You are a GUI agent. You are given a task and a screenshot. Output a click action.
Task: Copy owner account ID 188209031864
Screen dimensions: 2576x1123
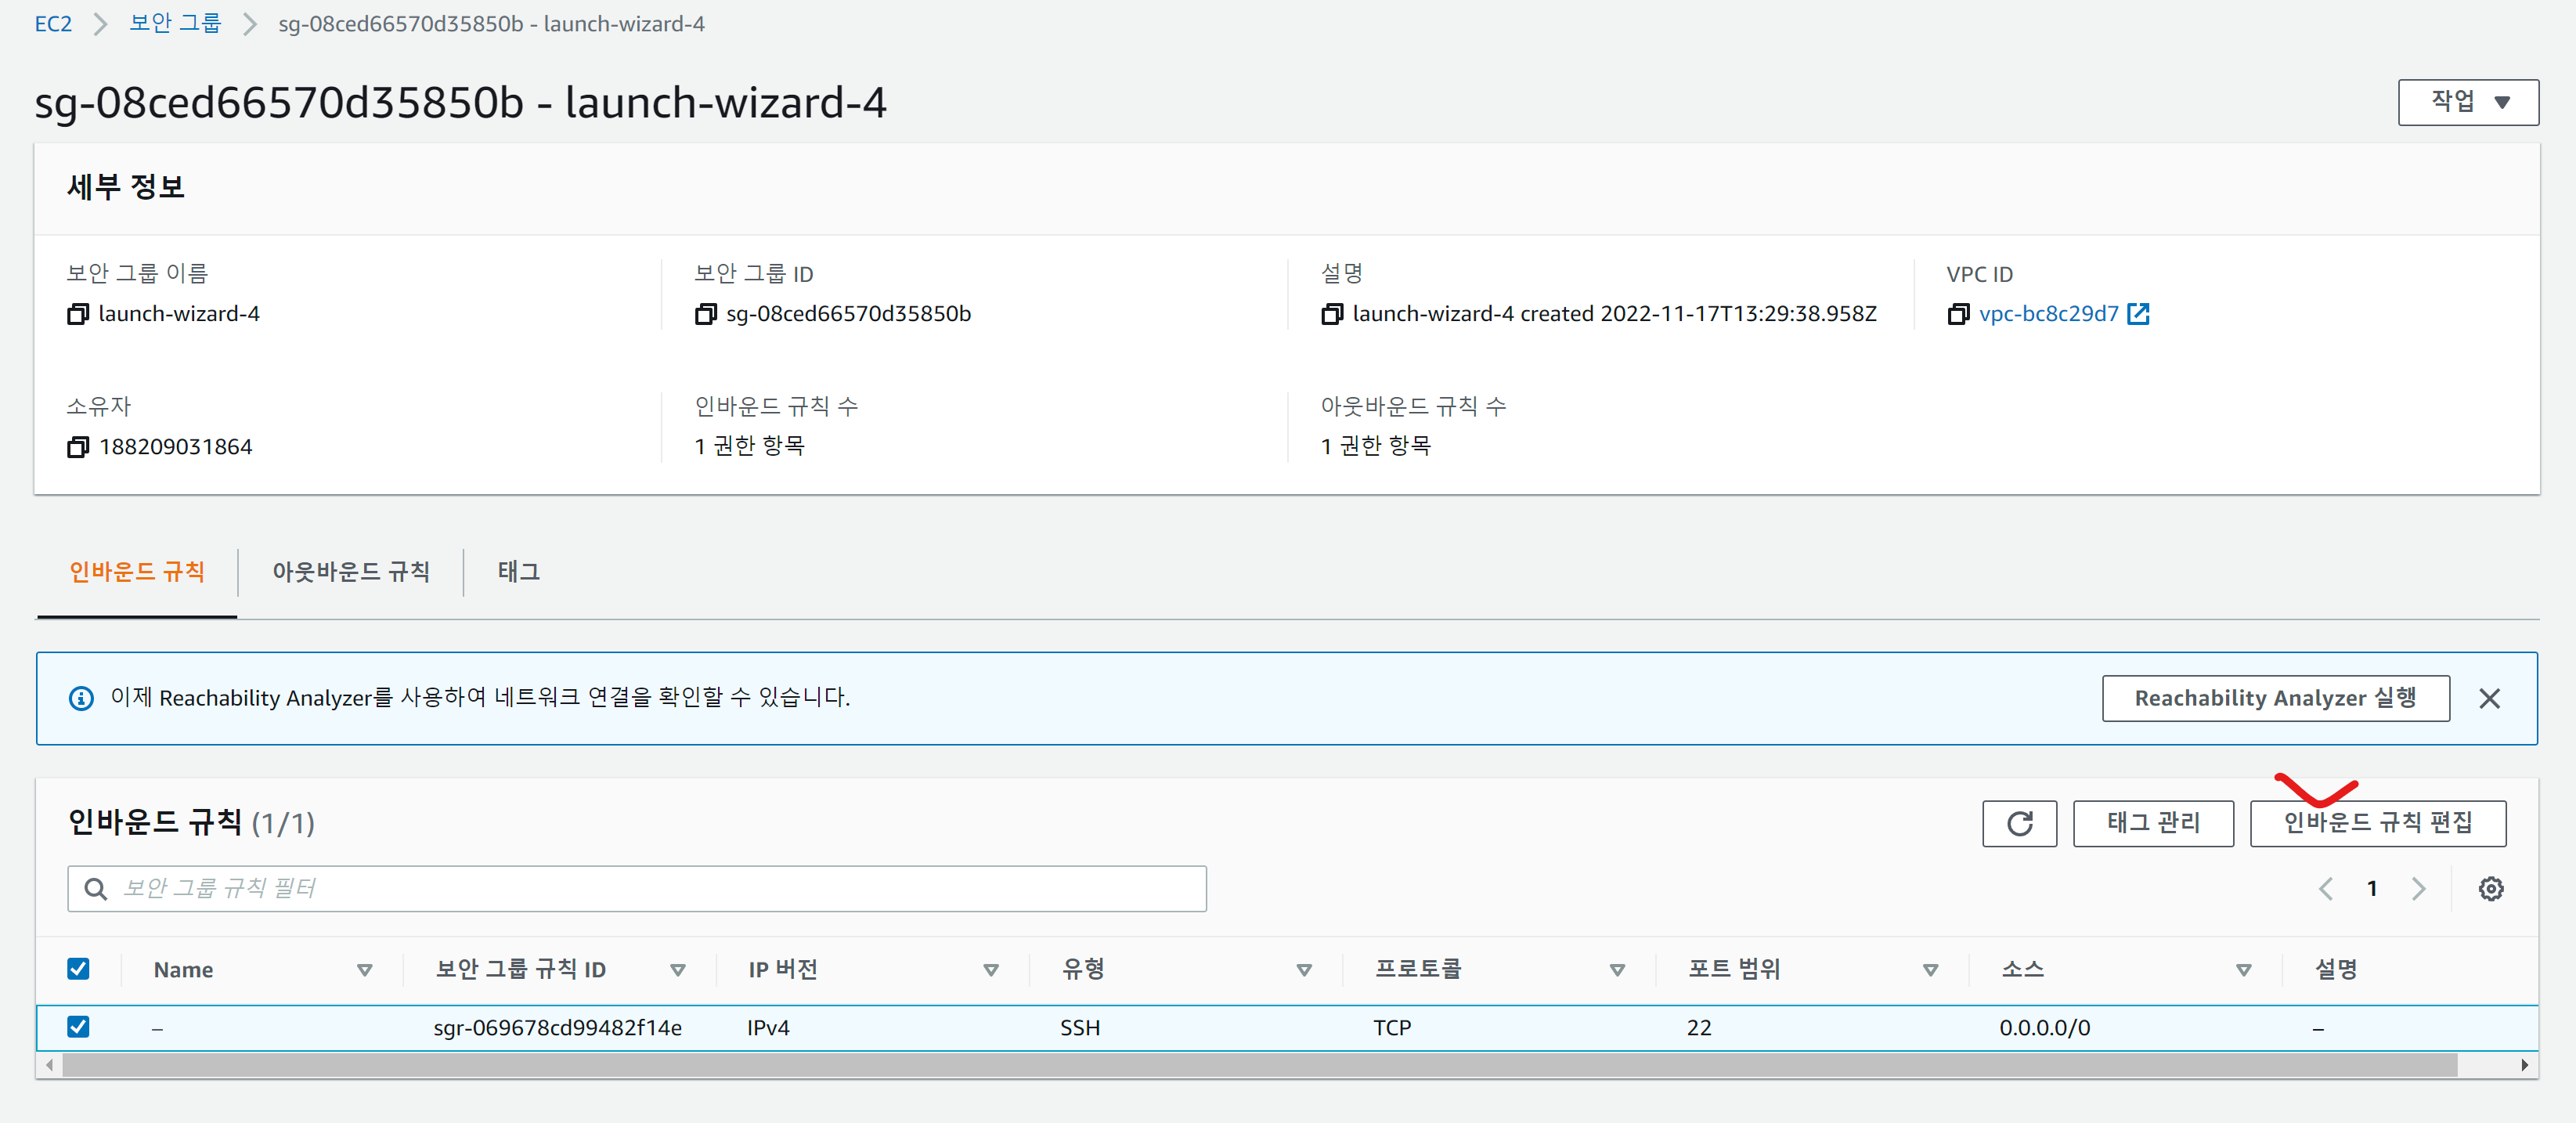tap(78, 447)
